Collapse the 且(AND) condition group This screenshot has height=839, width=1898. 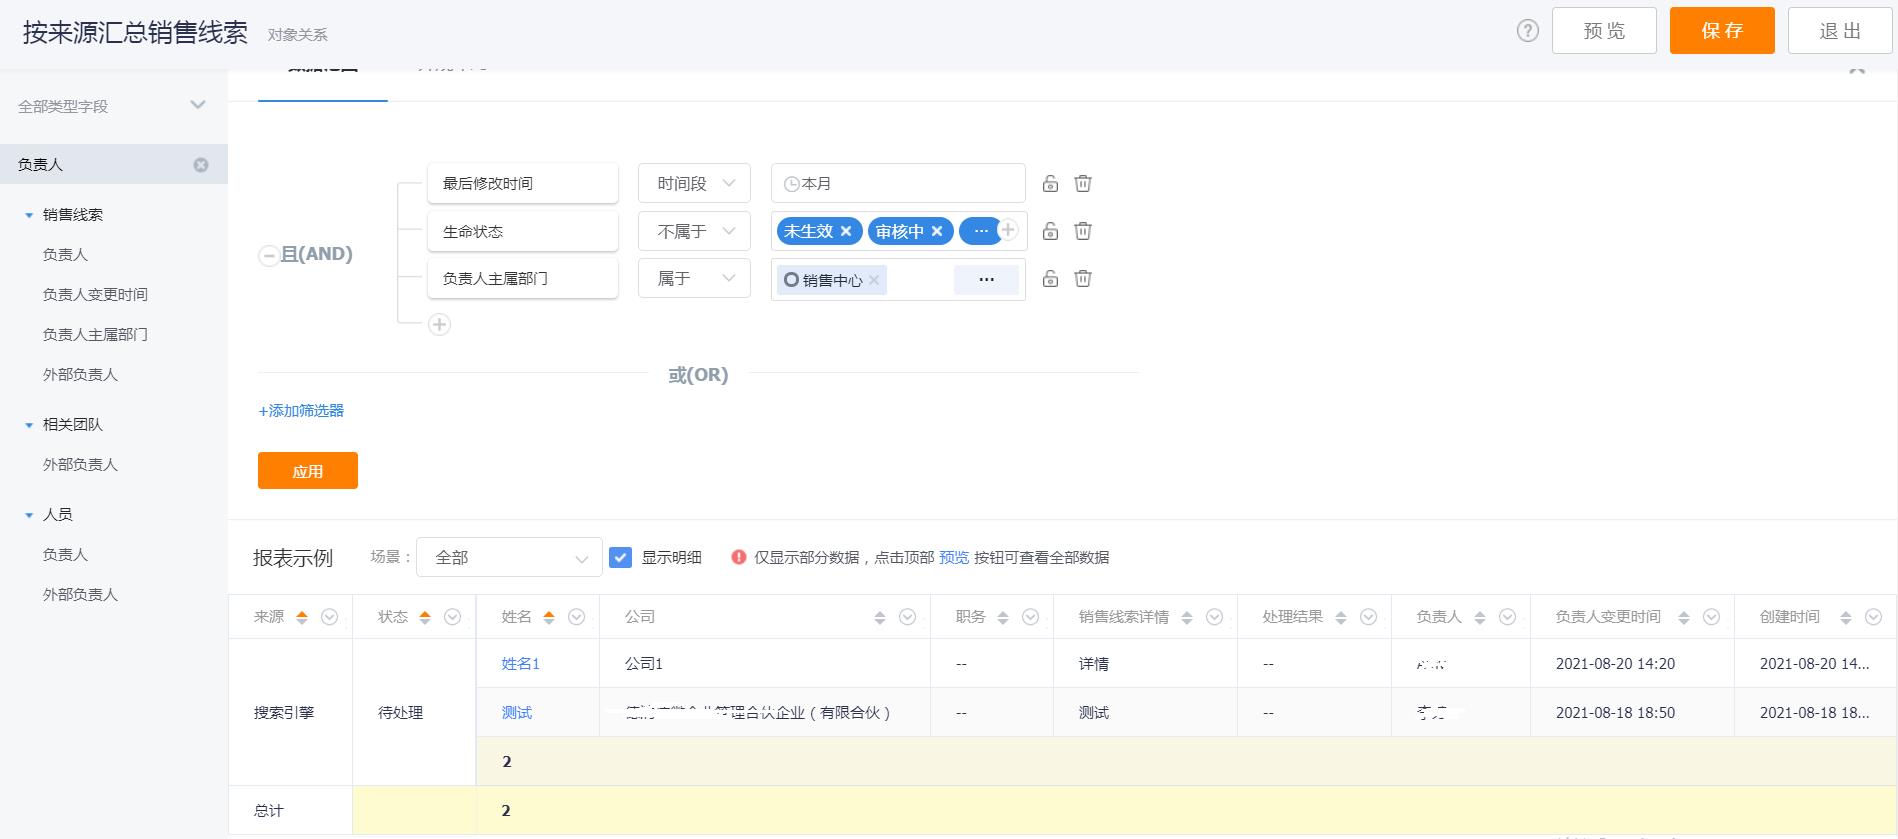[x=268, y=256]
